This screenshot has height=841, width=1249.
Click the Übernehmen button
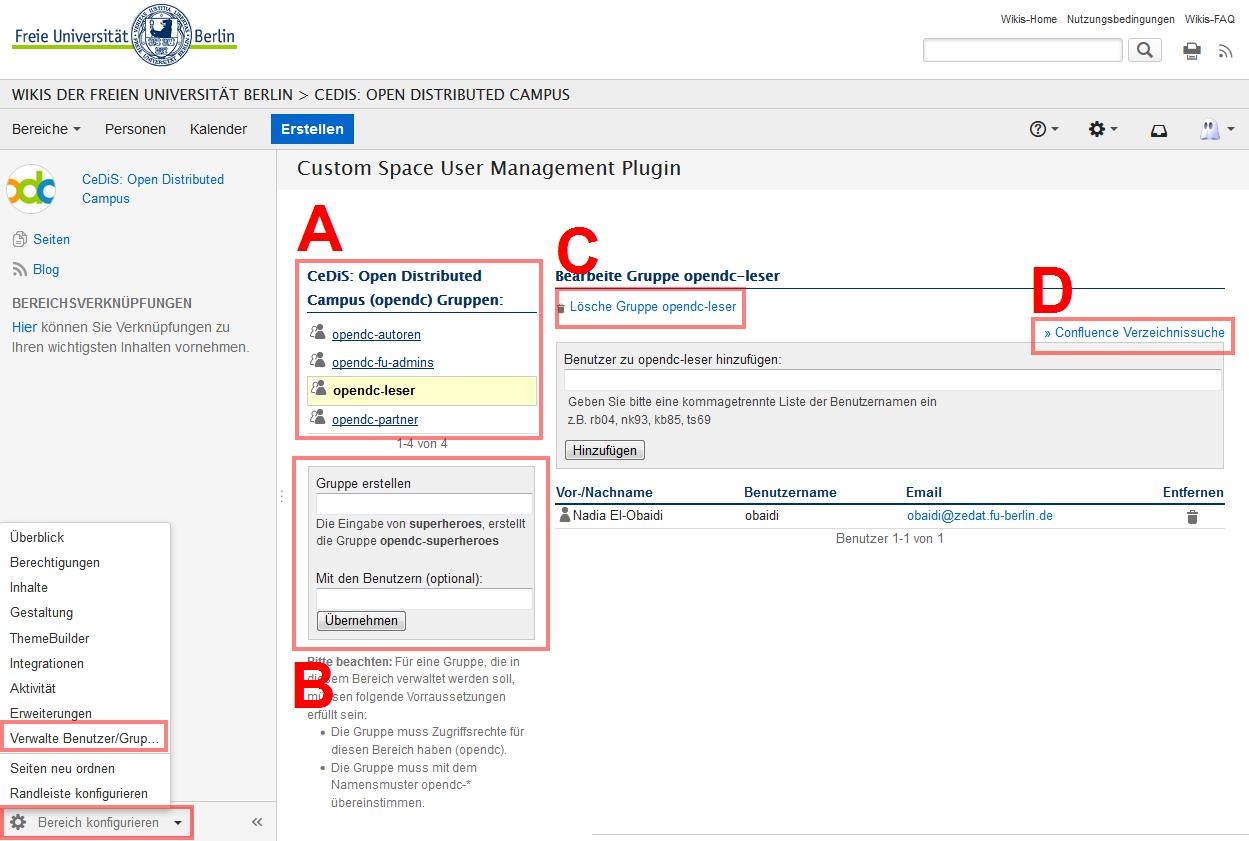point(361,620)
